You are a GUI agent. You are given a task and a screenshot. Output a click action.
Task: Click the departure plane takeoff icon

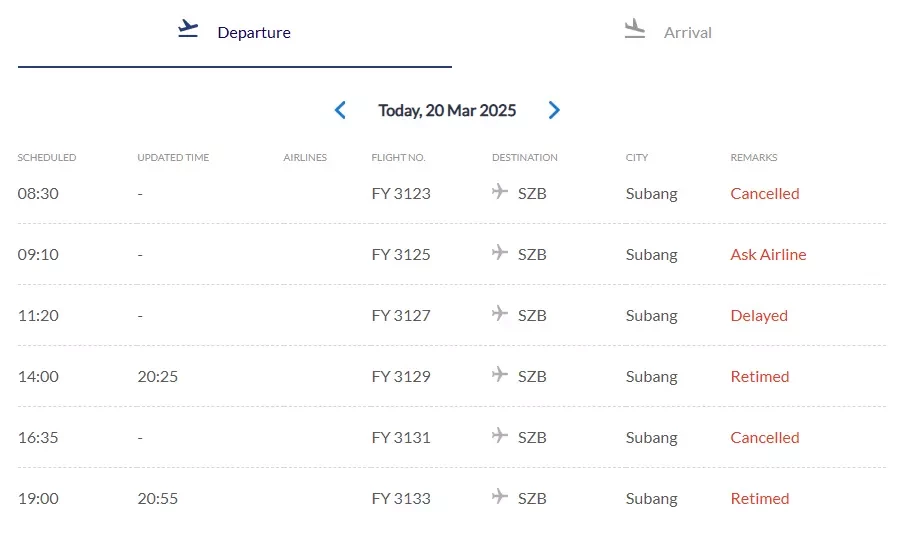point(188,29)
